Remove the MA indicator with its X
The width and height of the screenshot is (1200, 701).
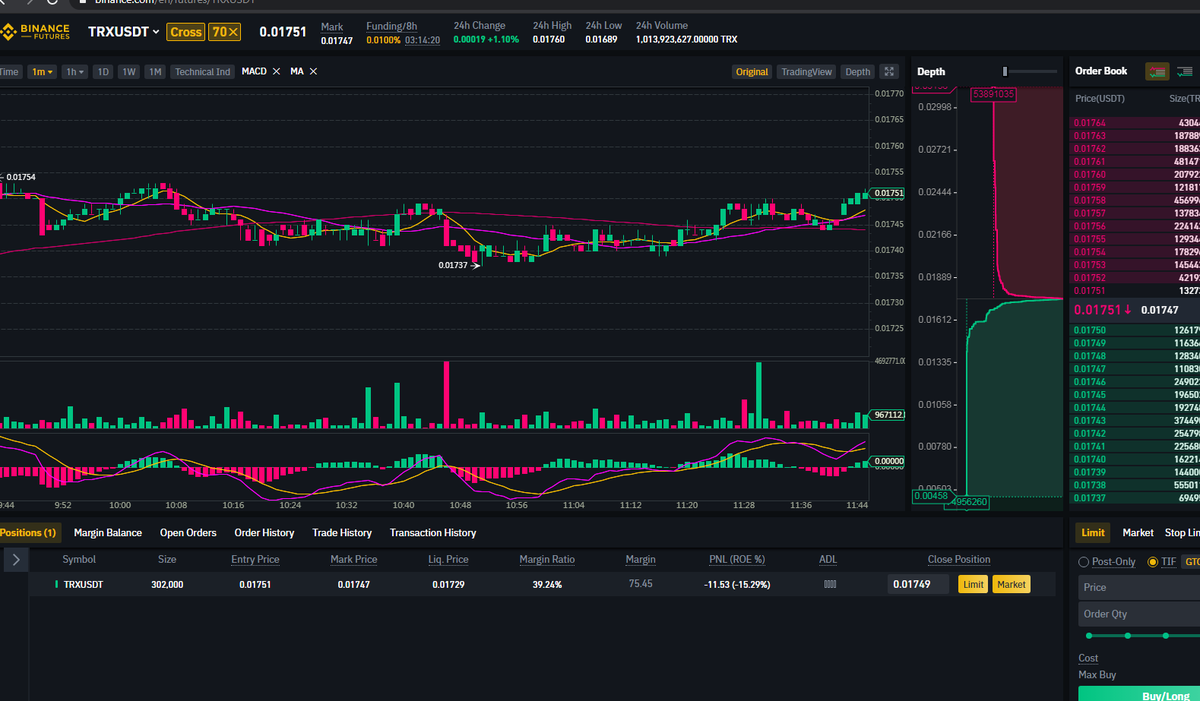[x=313, y=72]
